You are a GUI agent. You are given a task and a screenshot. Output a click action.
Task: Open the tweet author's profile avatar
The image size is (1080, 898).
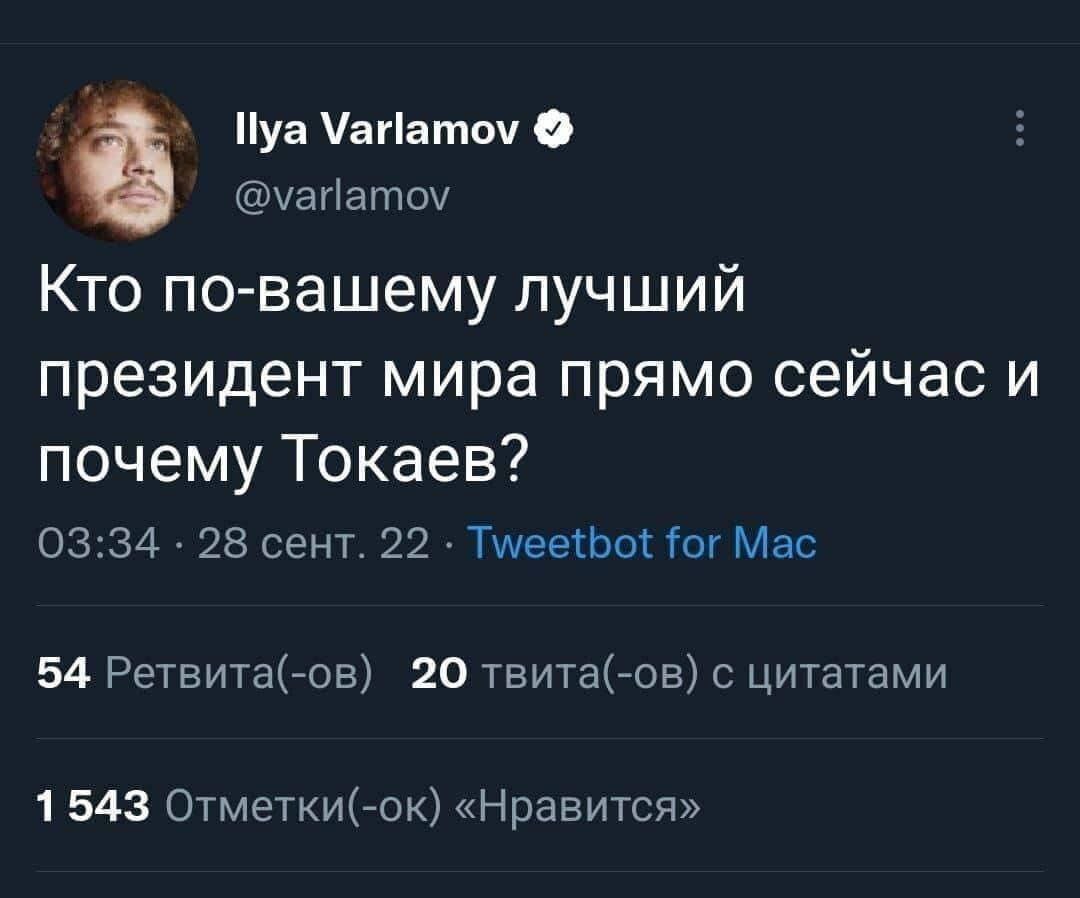tap(118, 160)
